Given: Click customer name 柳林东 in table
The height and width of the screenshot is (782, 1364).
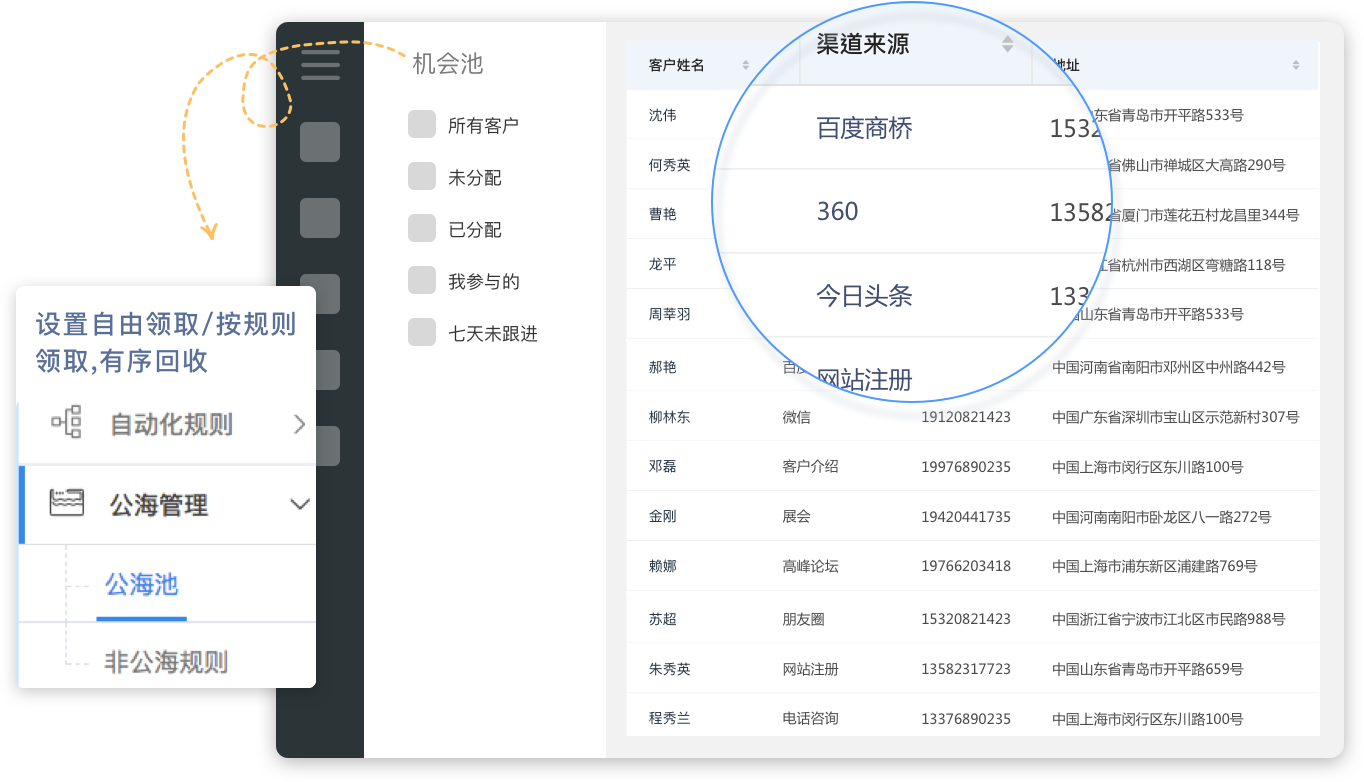Looking at the screenshot, I should 669,417.
